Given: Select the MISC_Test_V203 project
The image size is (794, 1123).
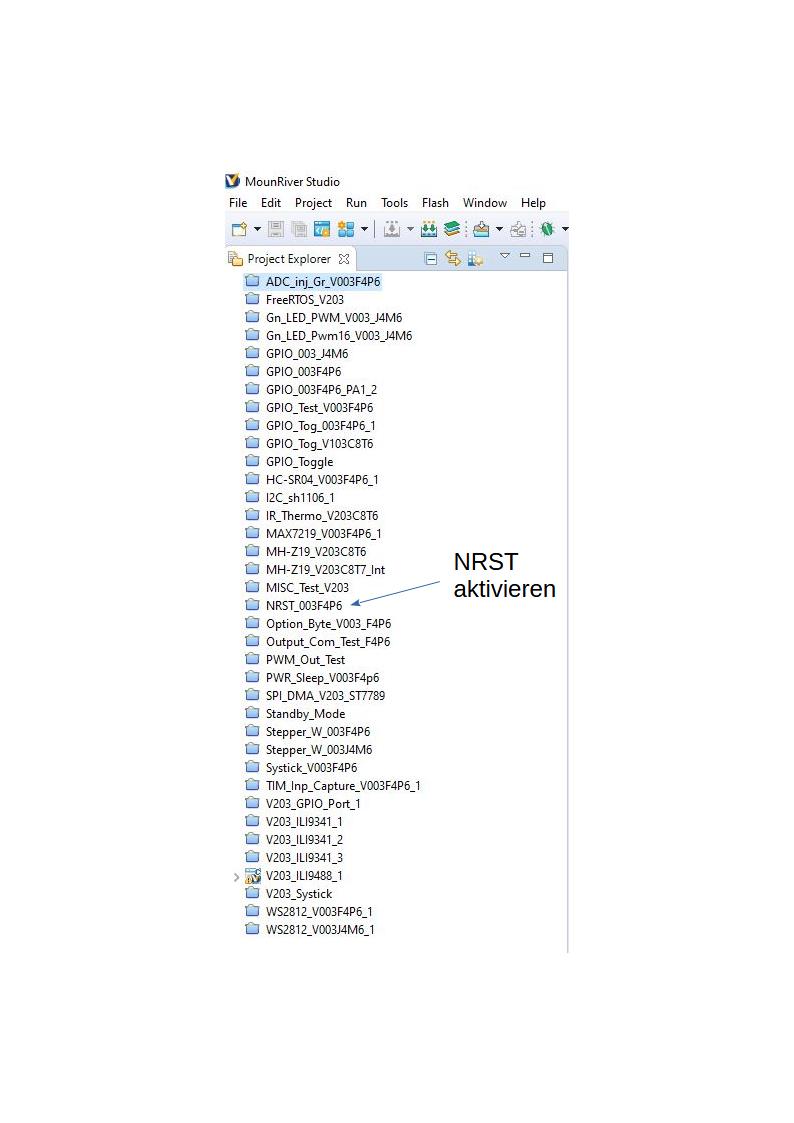Looking at the screenshot, I should click(307, 588).
